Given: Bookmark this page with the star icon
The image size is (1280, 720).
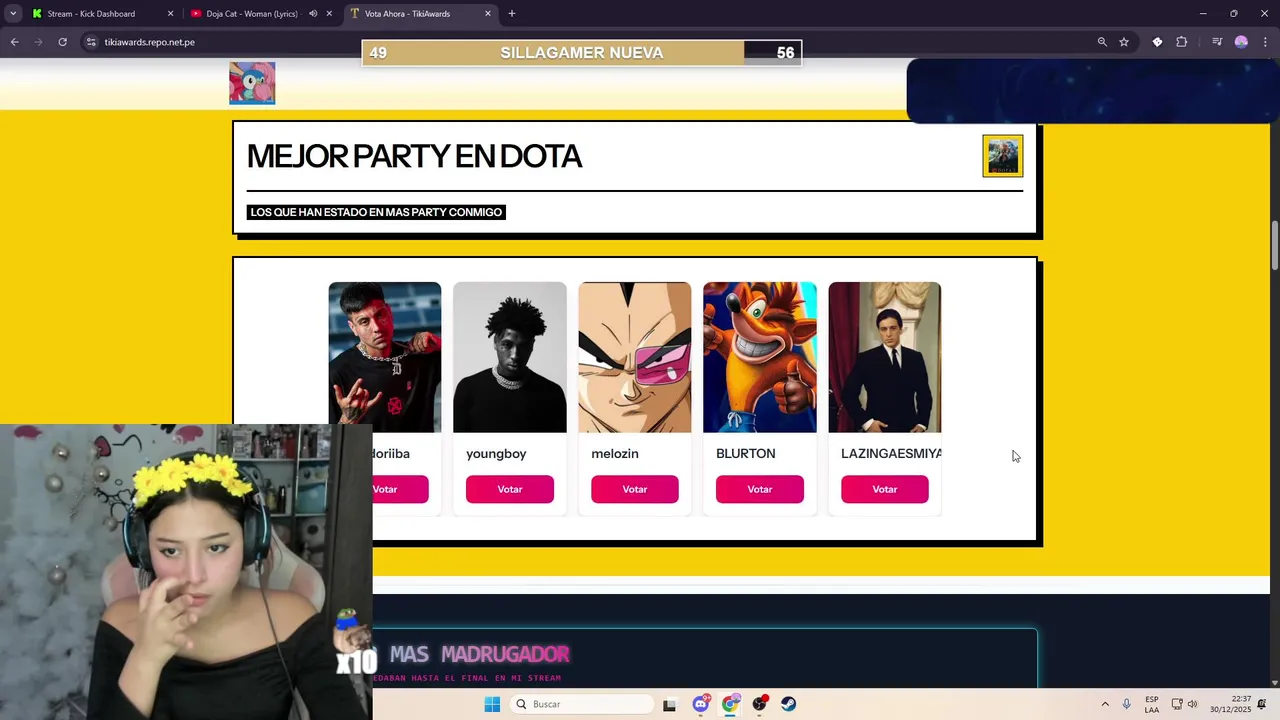Looking at the screenshot, I should (1124, 42).
